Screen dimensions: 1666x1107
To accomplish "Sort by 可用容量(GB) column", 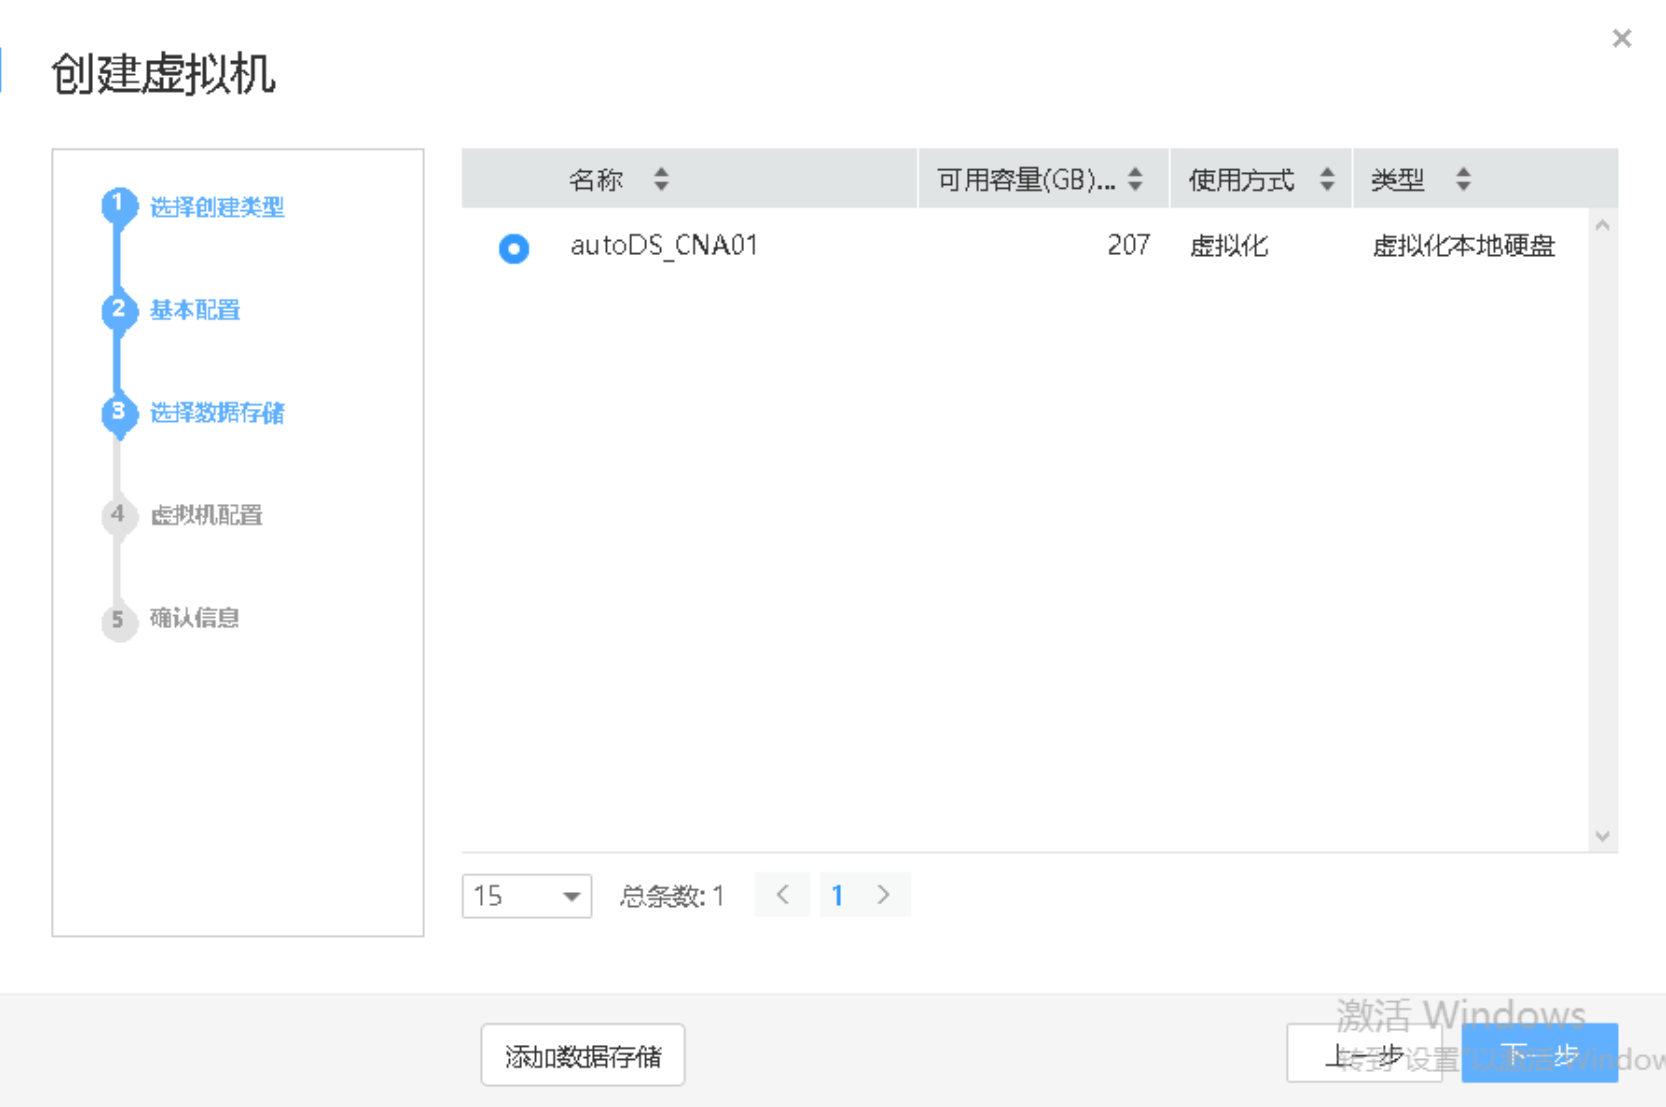I will point(1134,179).
